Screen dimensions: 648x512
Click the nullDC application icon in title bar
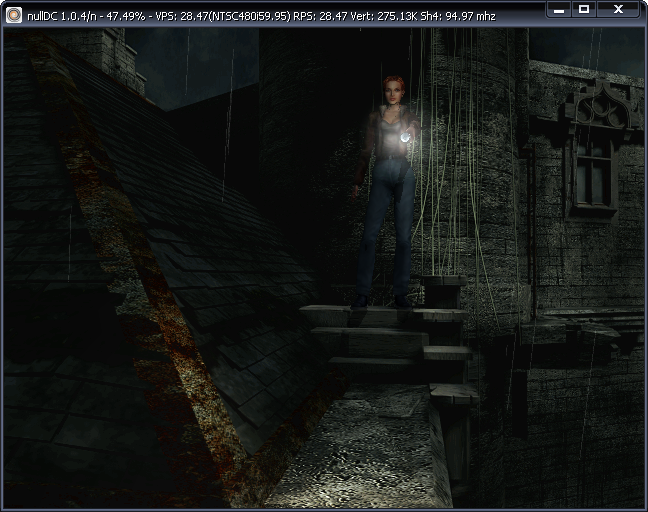14,15
